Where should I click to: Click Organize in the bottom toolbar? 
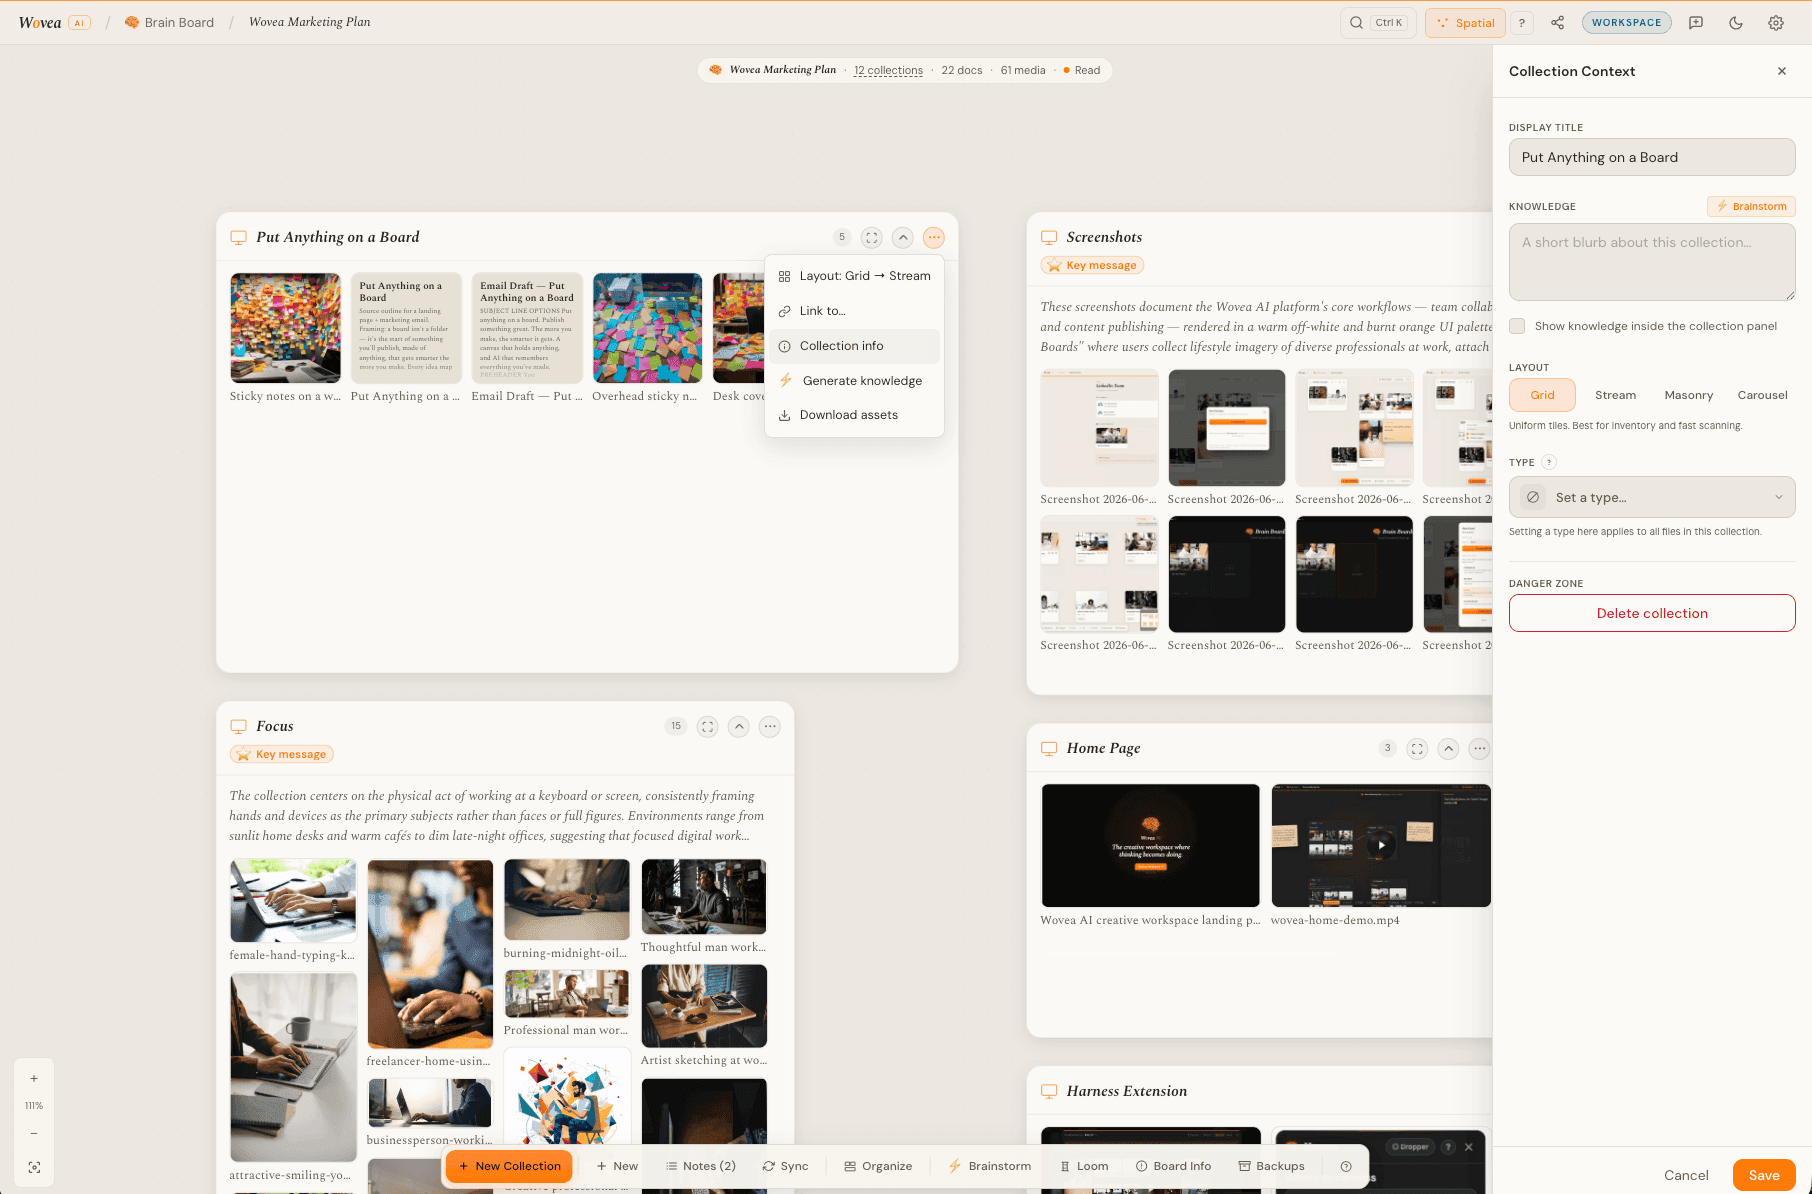point(878,1166)
